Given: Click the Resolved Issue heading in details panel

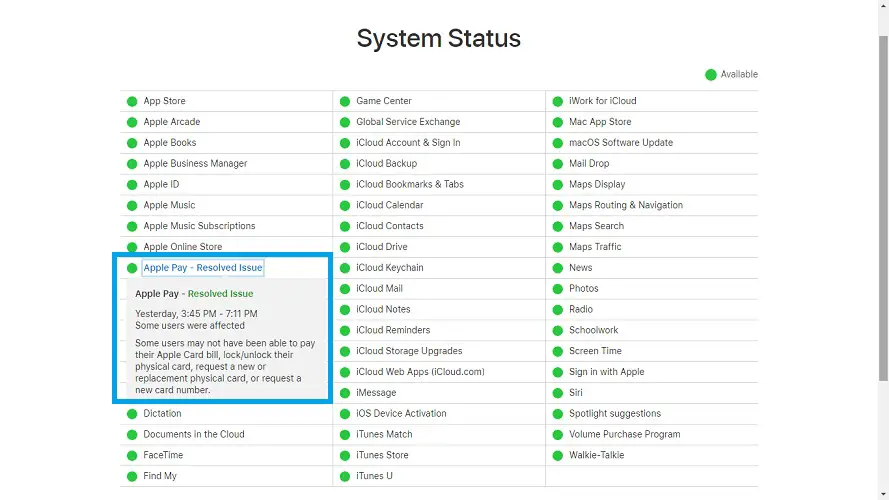Looking at the screenshot, I should [x=220, y=294].
